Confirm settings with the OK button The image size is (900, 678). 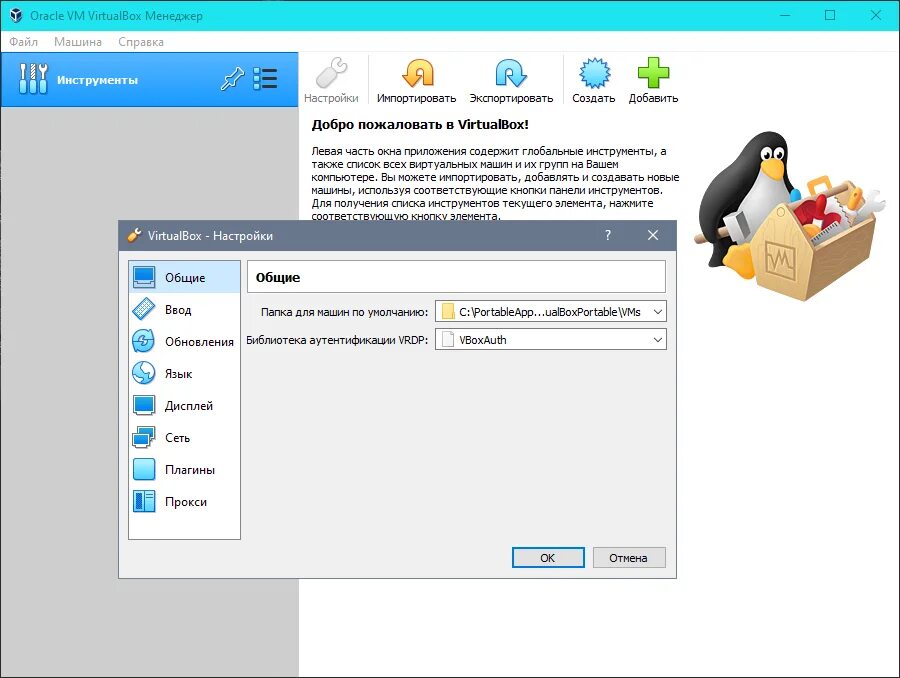pyautogui.click(x=548, y=557)
